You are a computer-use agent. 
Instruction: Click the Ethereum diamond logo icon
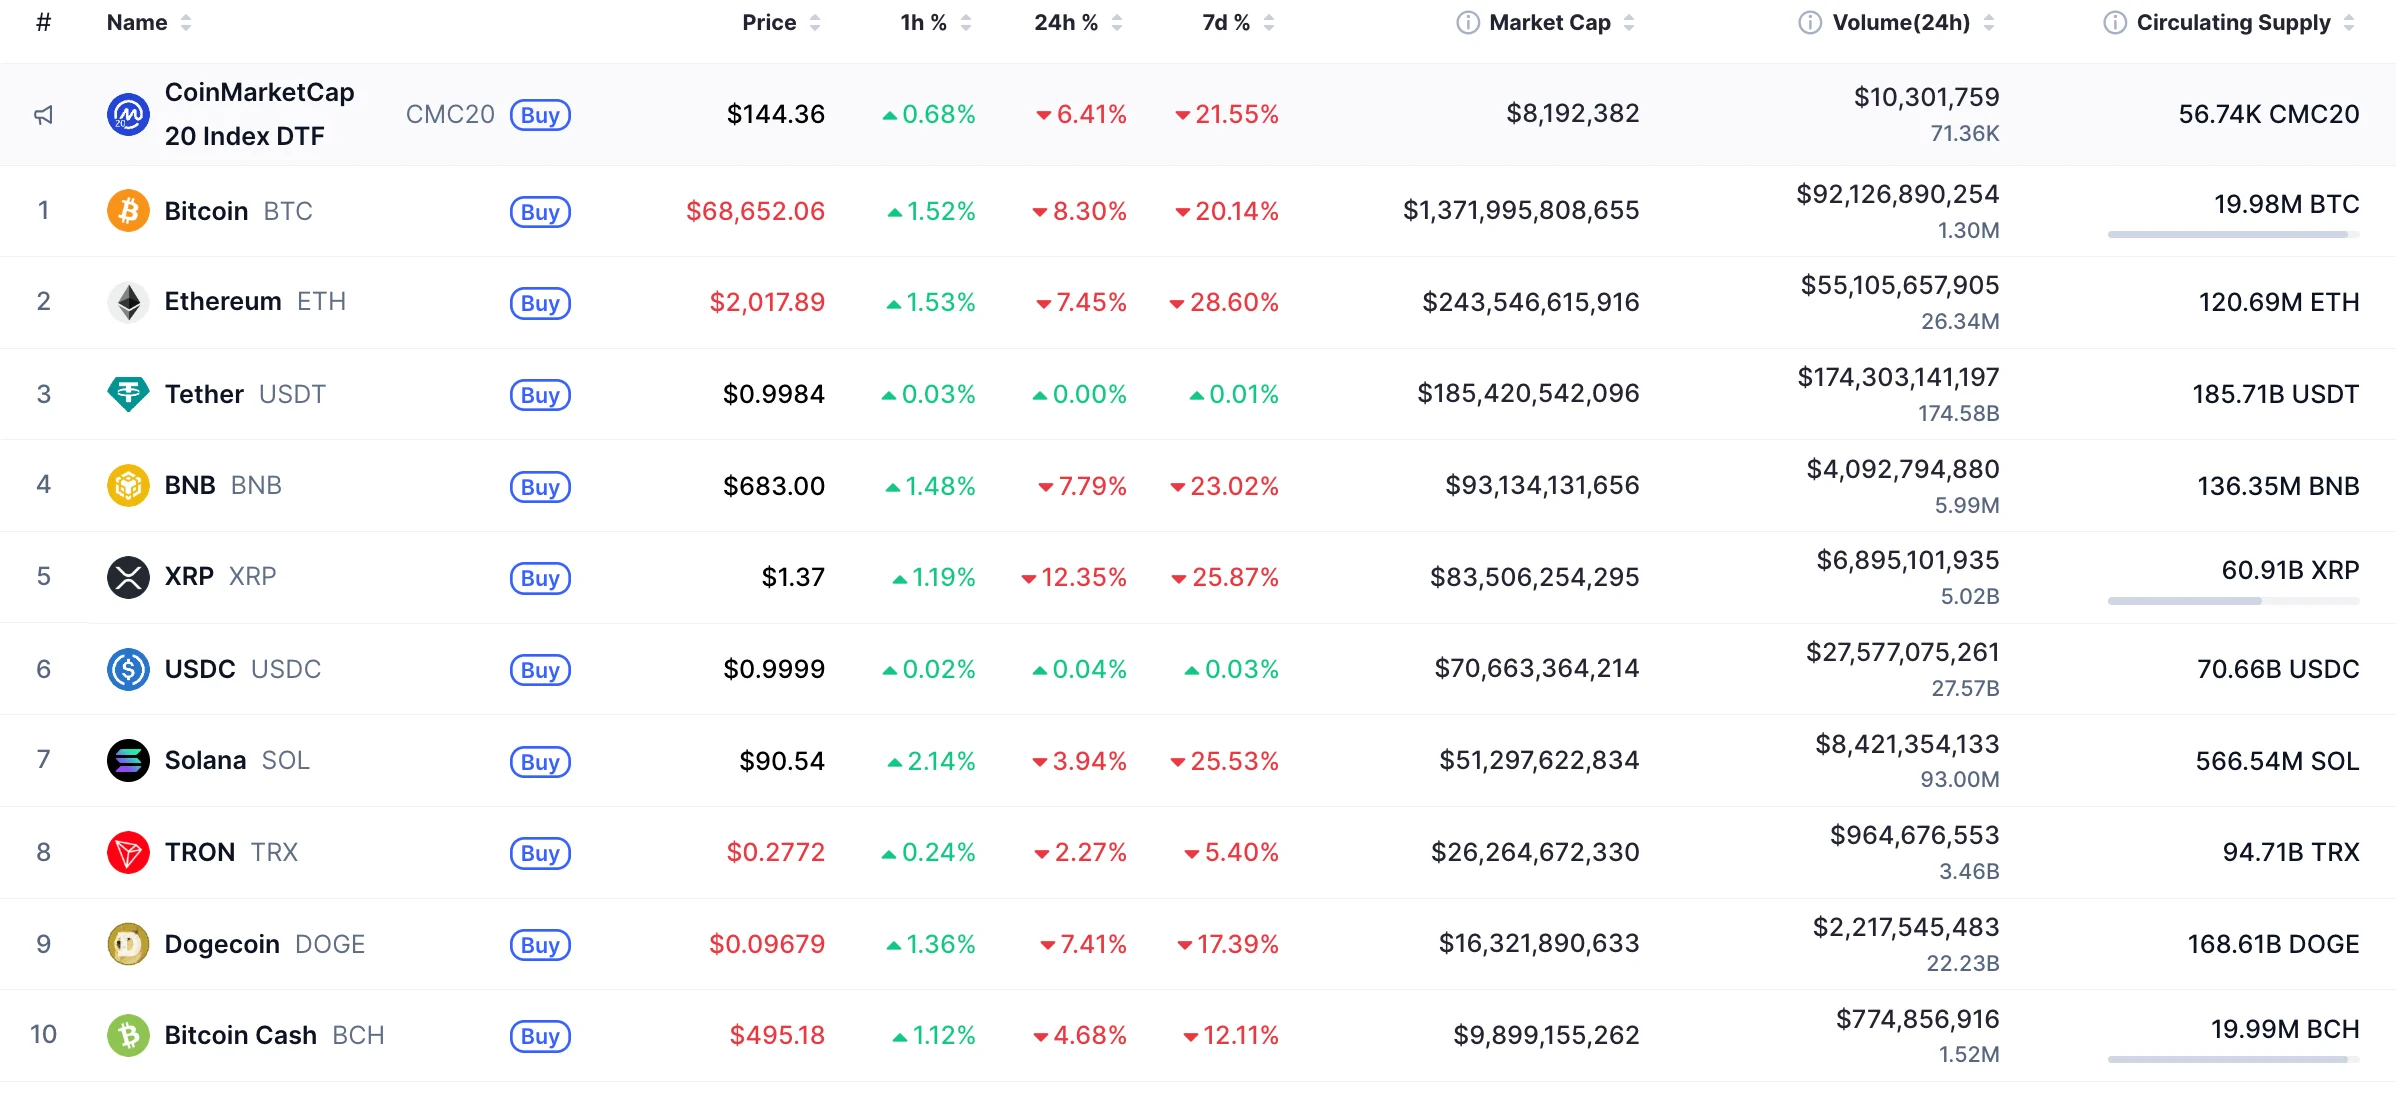coord(128,302)
